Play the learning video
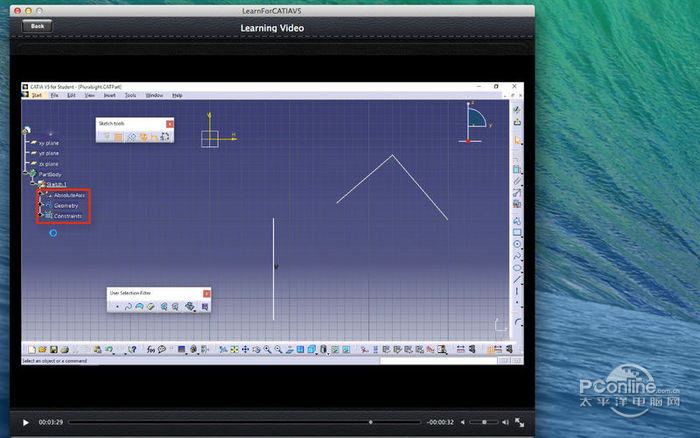Viewport: 700px width, 438px height. tap(25, 422)
